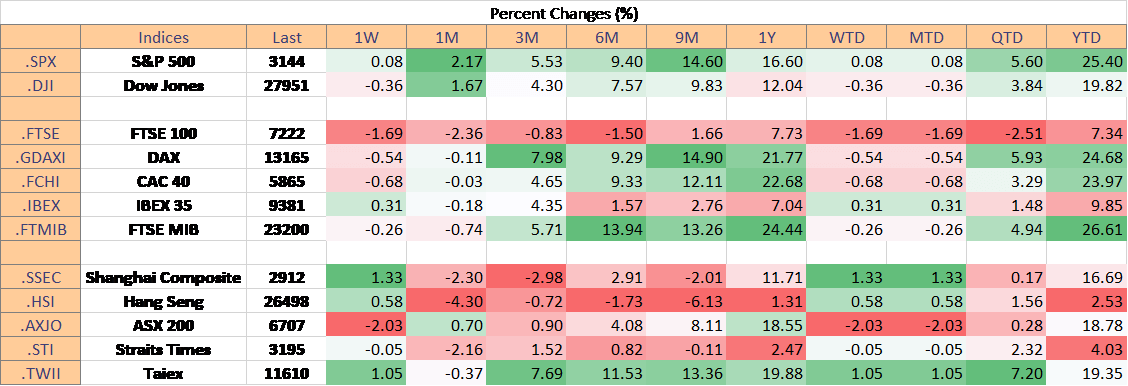Select Taiex QTD value 7.20

[1006, 373]
